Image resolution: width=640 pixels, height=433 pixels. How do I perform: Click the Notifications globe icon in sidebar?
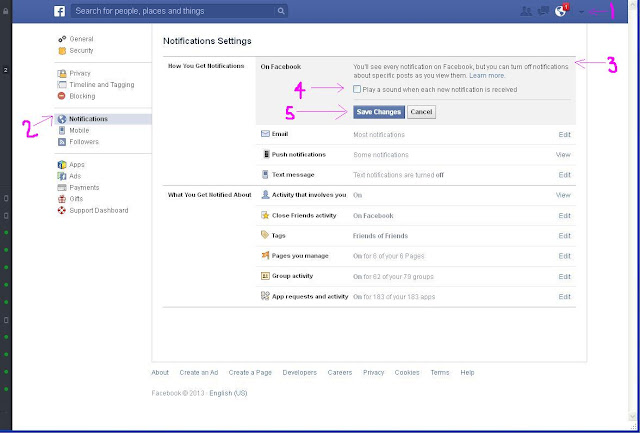62,119
